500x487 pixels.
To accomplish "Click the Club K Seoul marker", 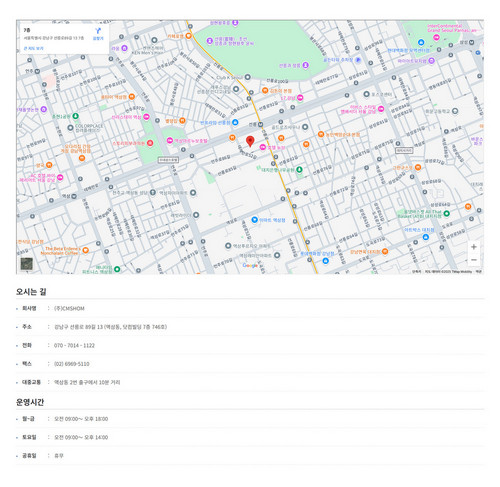I will 247,77.
